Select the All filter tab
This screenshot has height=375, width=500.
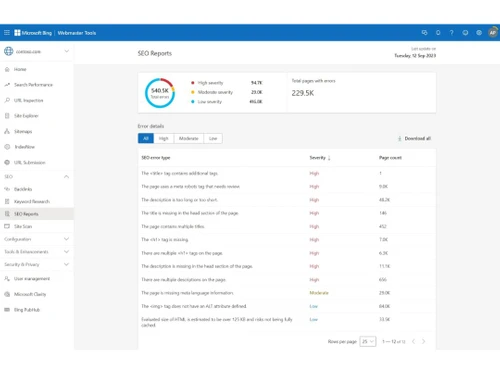[x=146, y=138]
